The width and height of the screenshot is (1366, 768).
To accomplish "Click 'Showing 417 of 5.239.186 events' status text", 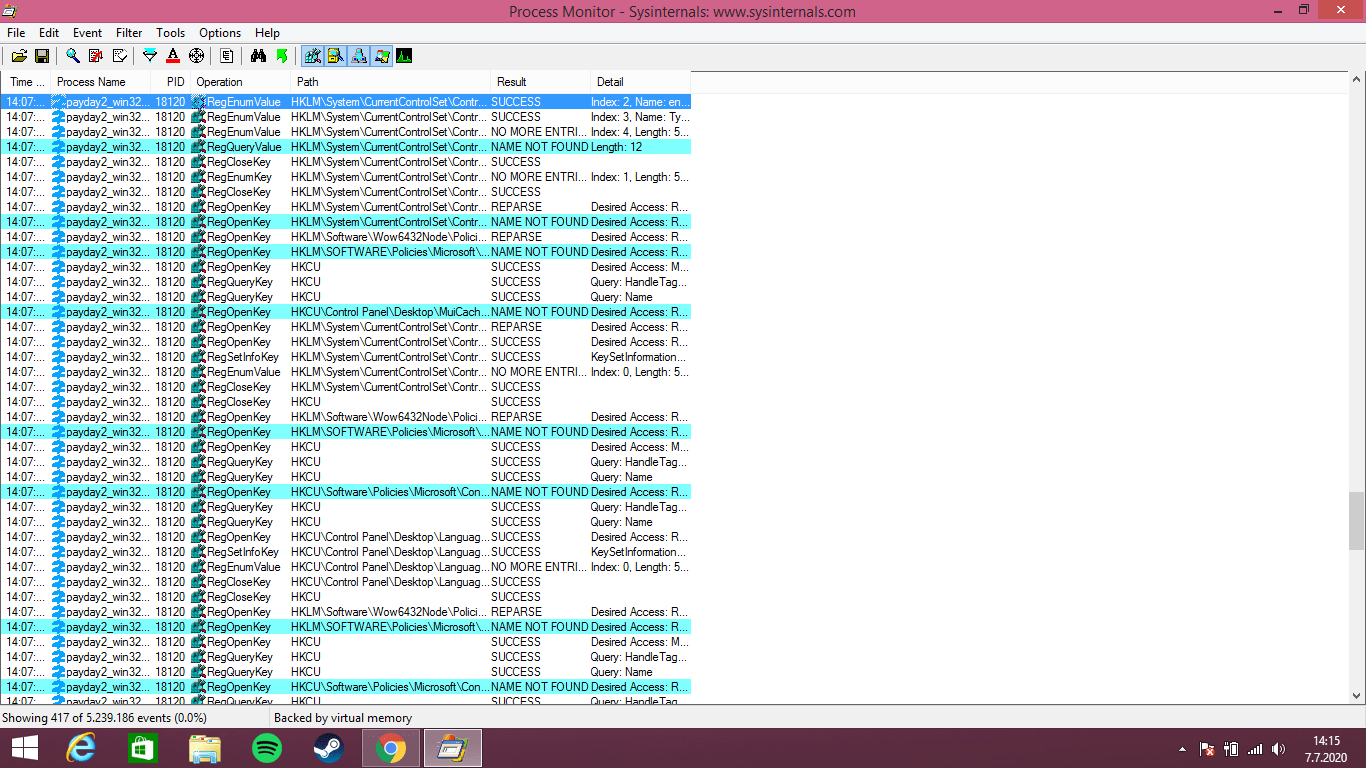I will (105, 718).
